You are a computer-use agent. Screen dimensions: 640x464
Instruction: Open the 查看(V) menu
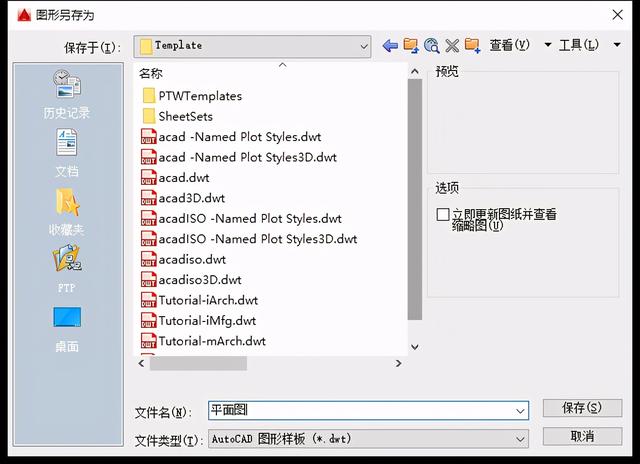tap(509, 45)
